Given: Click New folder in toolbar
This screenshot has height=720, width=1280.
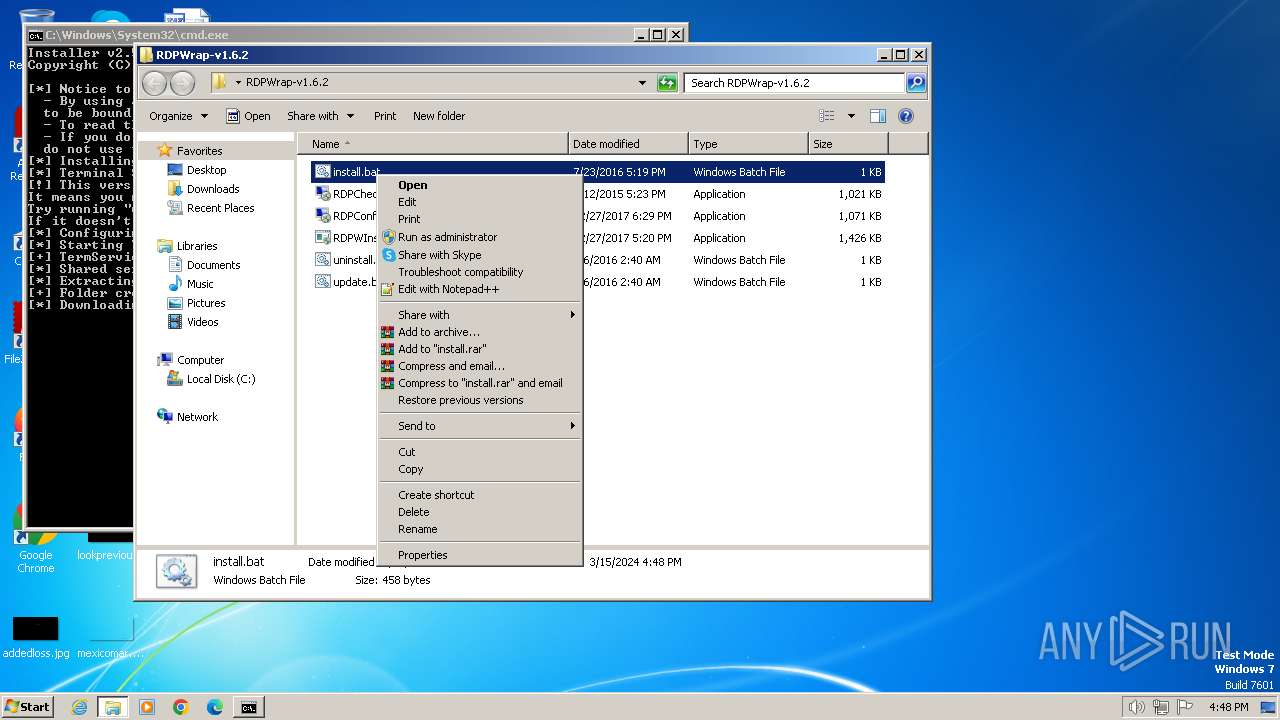Looking at the screenshot, I should tap(439, 116).
